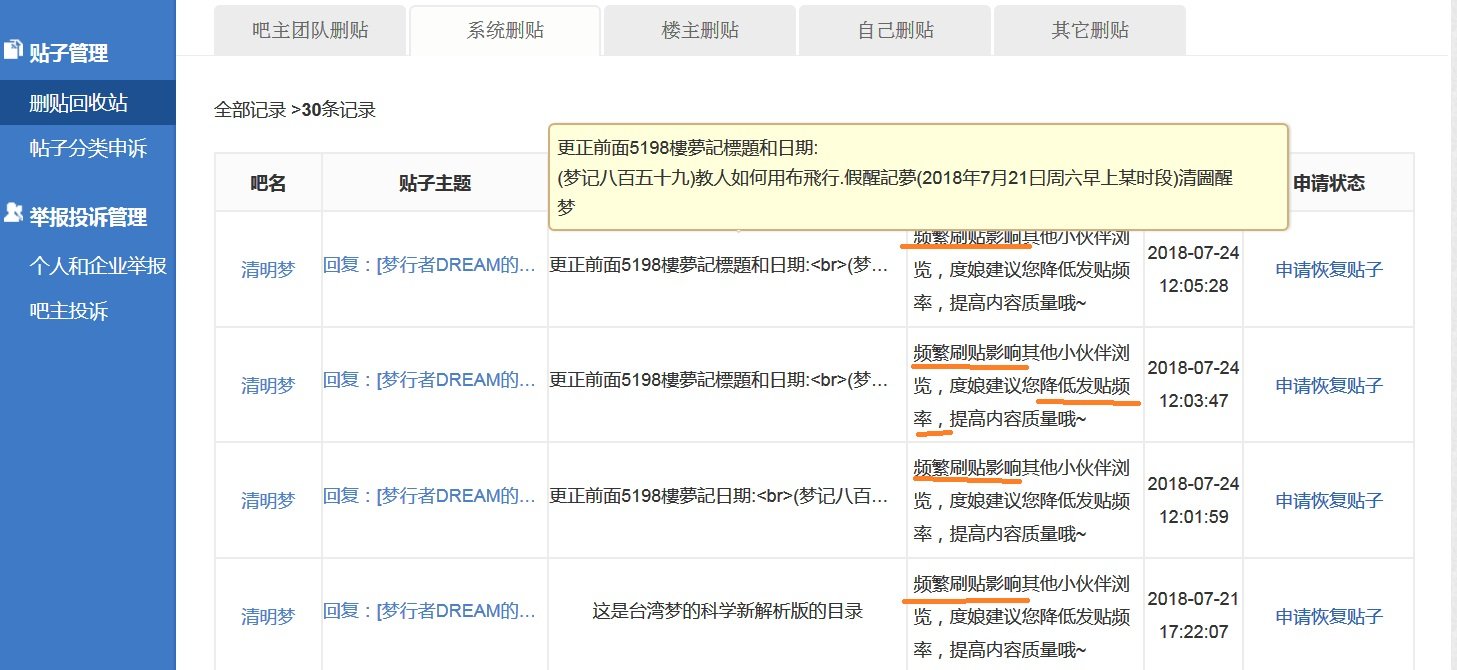The width and height of the screenshot is (1457, 670).
Task: Click the 举报投诉管理 person icon in sidebar
Action: pyautogui.click(x=13, y=213)
